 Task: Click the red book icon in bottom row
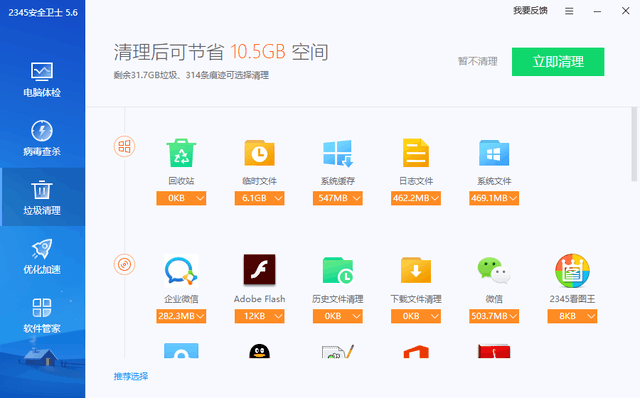(x=494, y=351)
